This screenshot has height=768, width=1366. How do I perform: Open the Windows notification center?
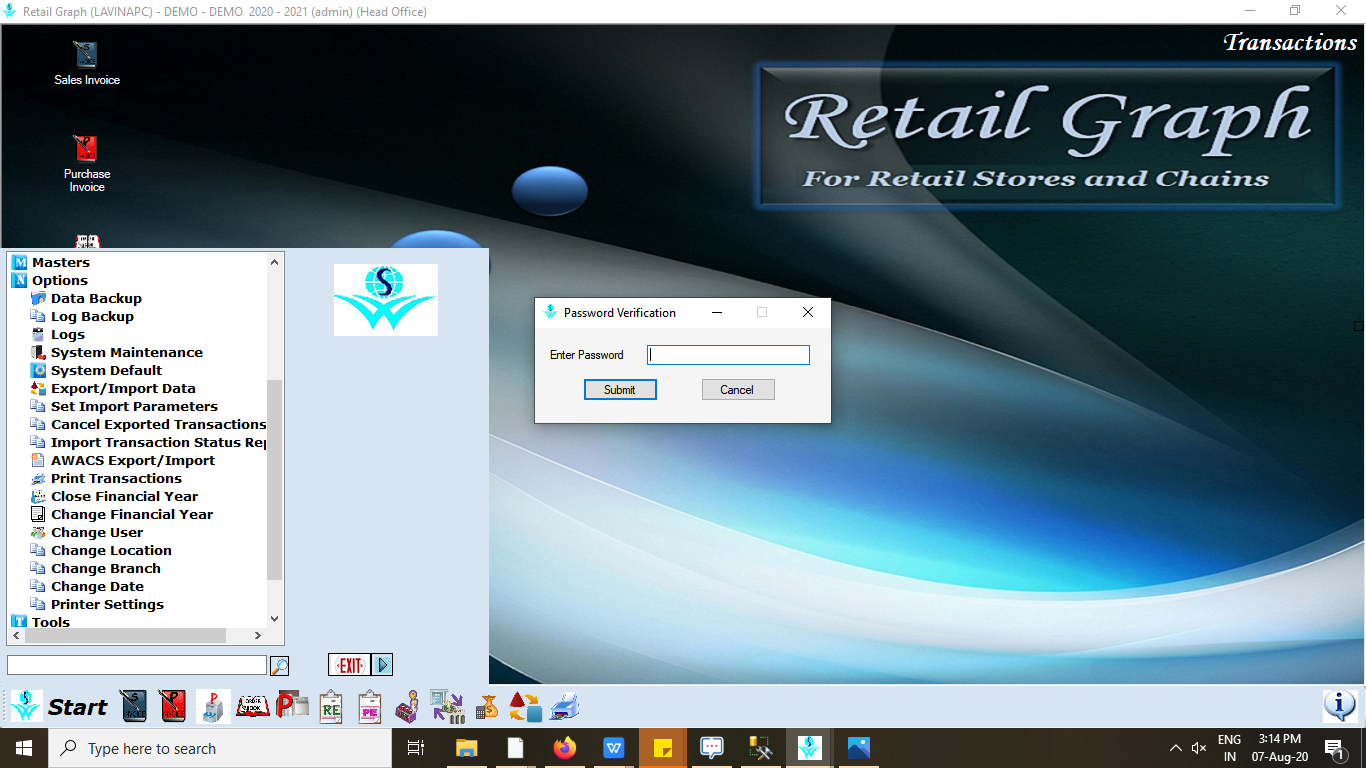coord(1333,748)
